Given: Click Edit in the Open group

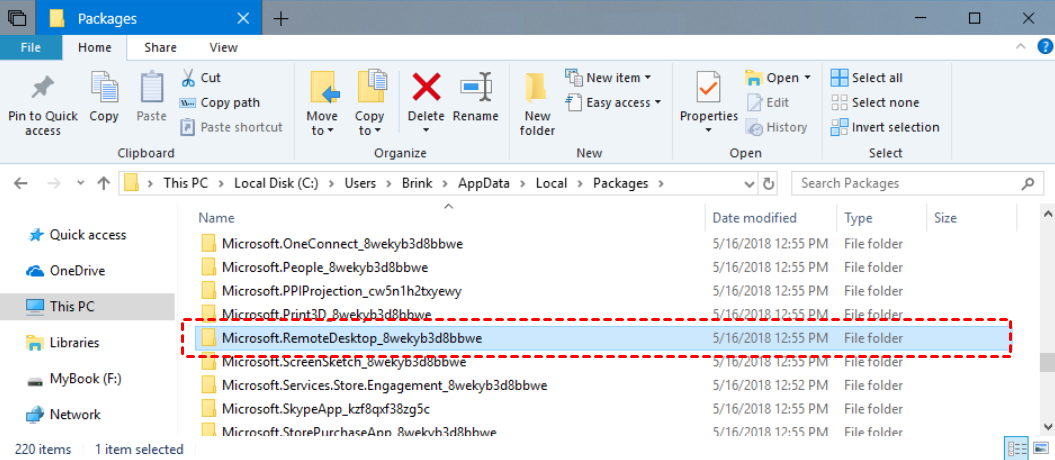Looking at the screenshot, I should coord(768,103).
